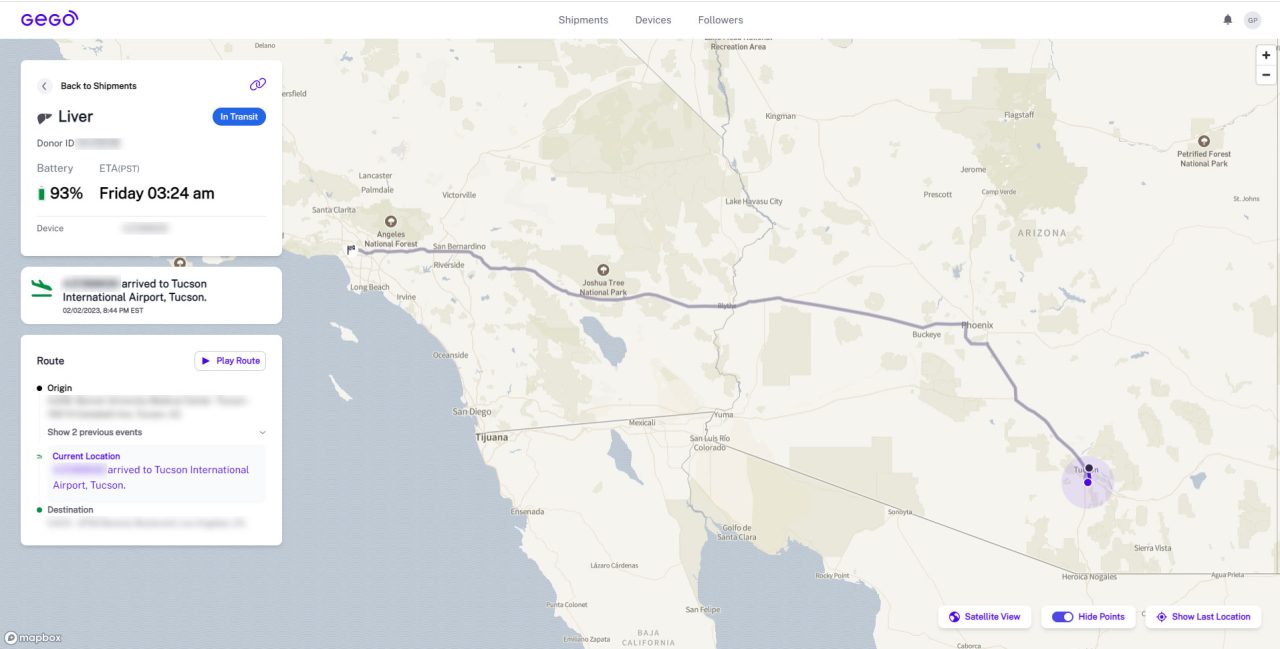The image size is (1280, 649).
Task: Zoom in on the map
Action: point(1266,56)
